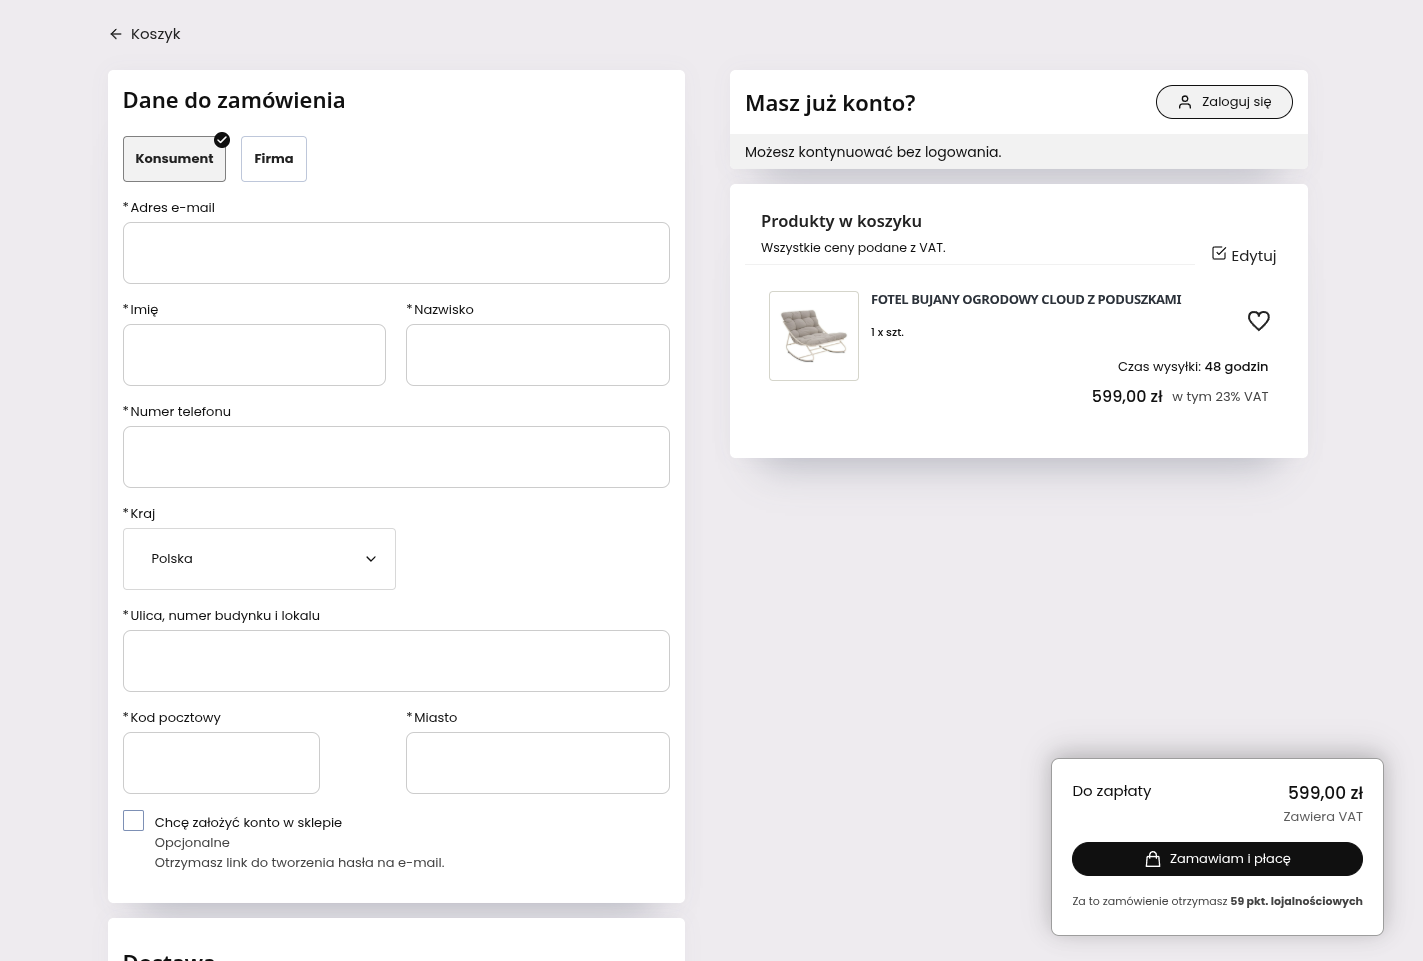This screenshot has height=961, width=1423.
Task: Open the Kraj country dropdown
Action: tap(259, 559)
